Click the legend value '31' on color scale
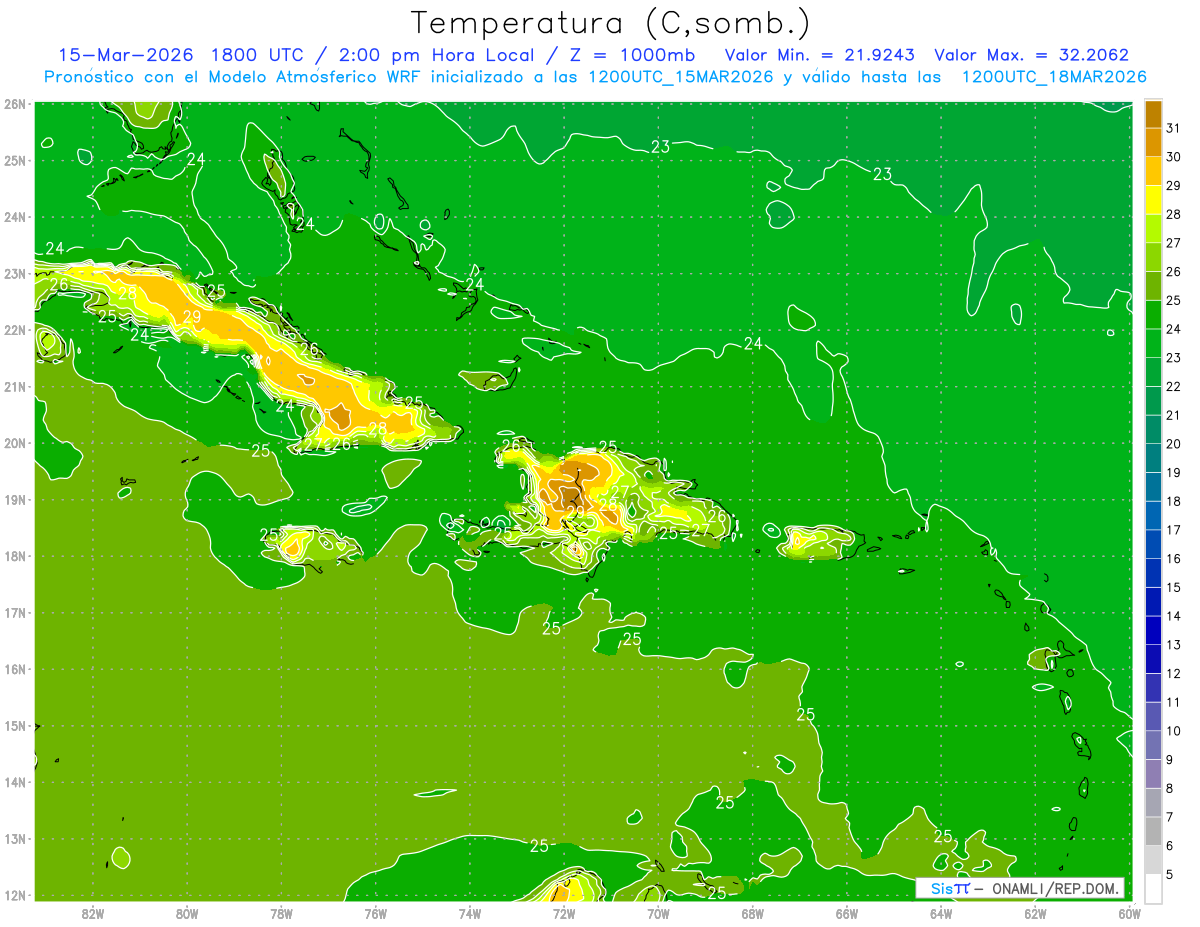The width and height of the screenshot is (1200, 927). [1174, 128]
